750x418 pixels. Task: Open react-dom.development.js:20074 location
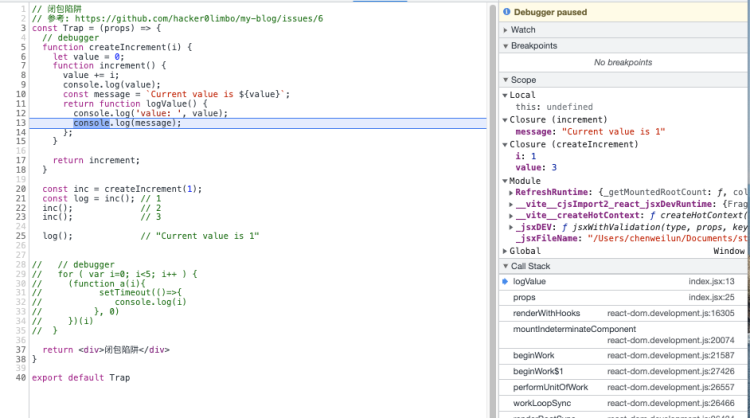point(671,341)
